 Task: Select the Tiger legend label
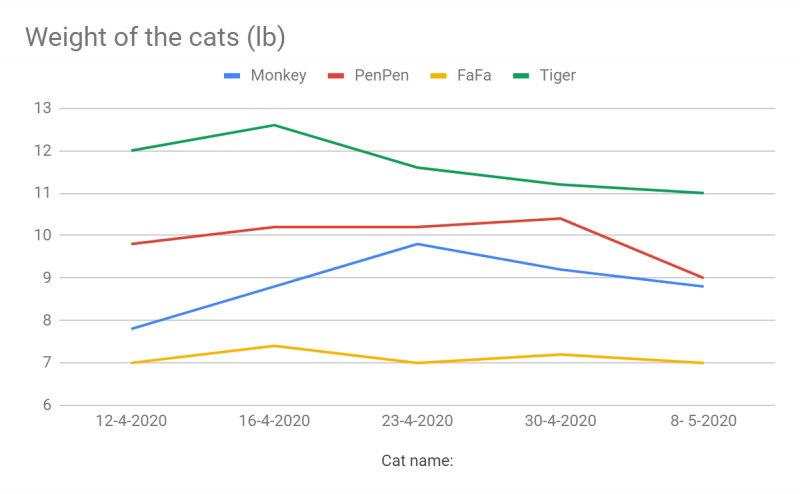tap(557, 76)
